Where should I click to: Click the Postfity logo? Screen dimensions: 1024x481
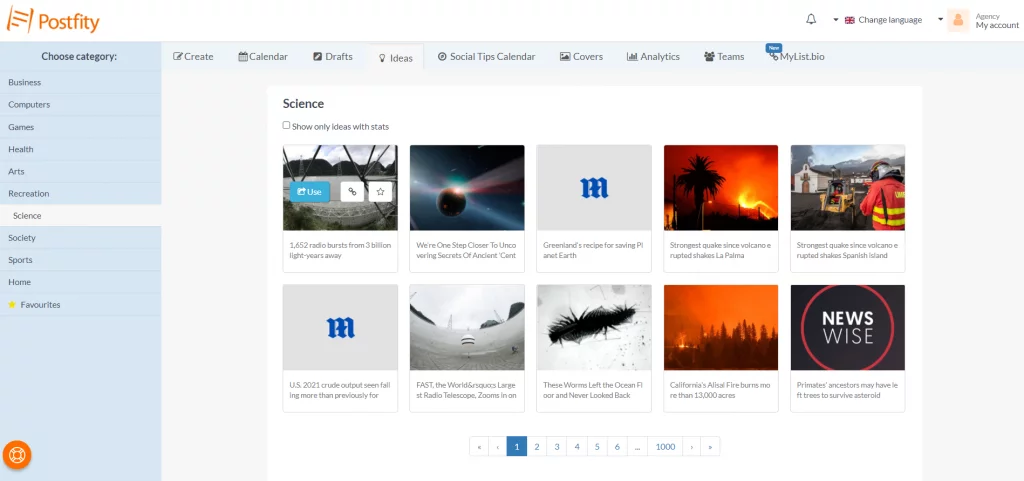pyautogui.click(x=54, y=20)
